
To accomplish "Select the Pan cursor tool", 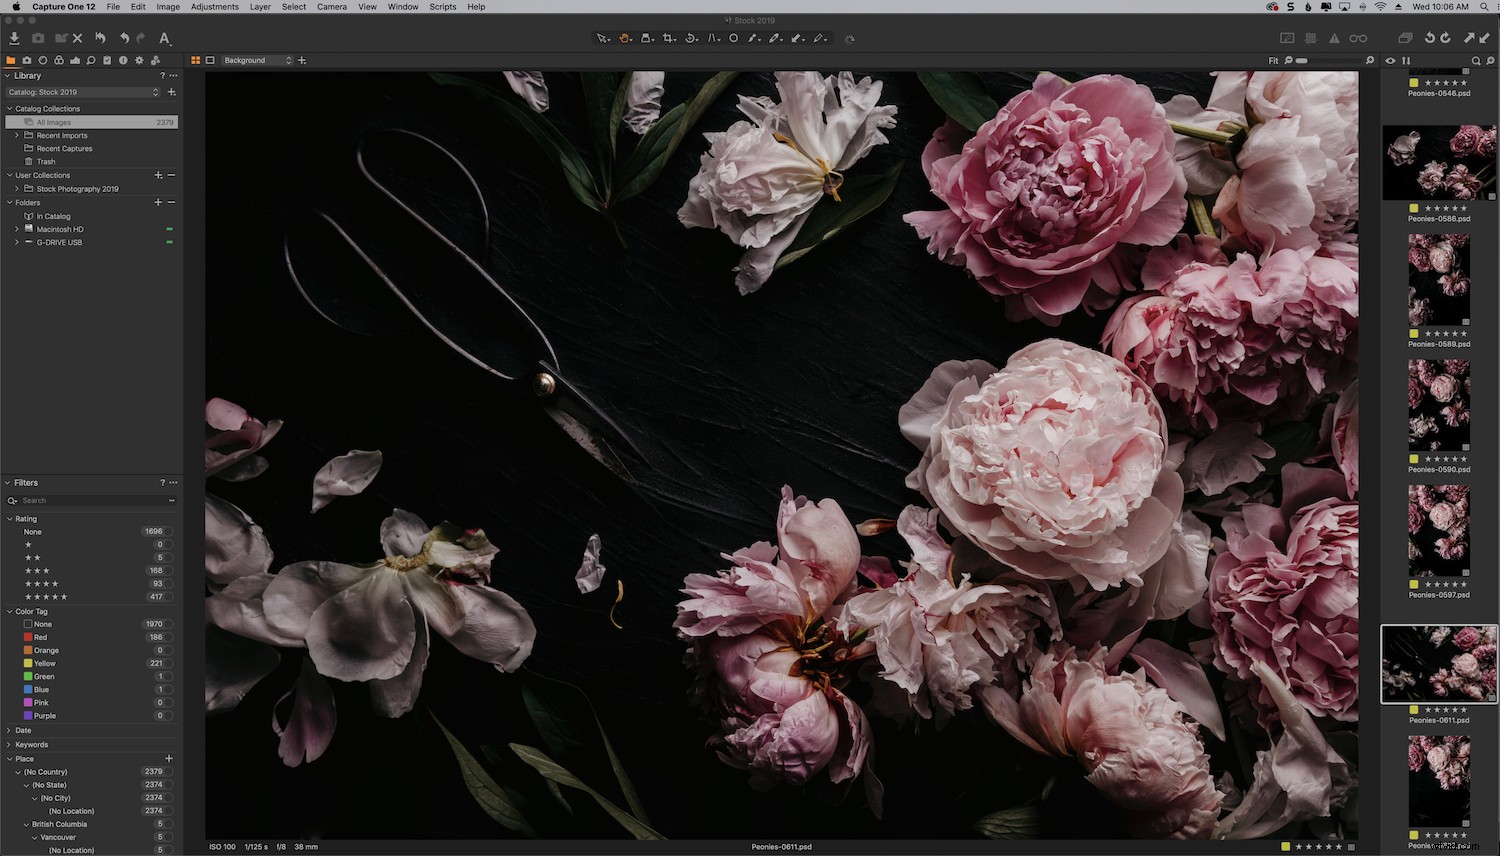I will pyautogui.click(x=624, y=38).
